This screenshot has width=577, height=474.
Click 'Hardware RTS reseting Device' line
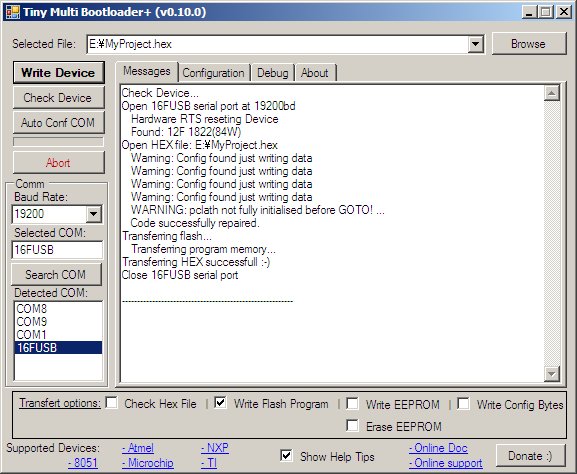205,119
